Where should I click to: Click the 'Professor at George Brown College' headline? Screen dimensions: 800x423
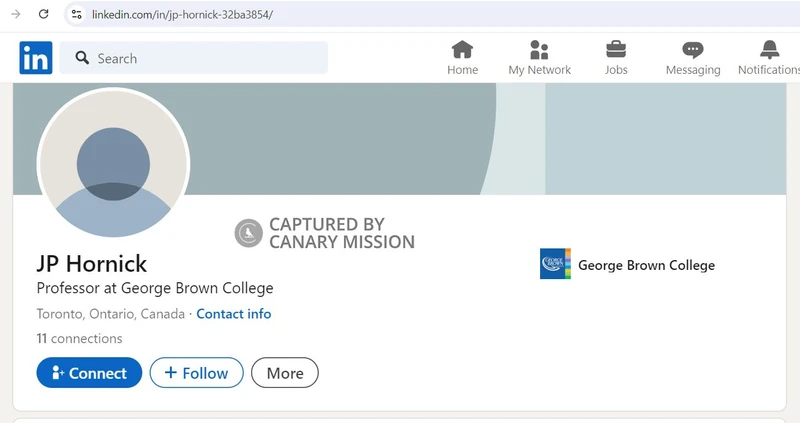pos(155,288)
